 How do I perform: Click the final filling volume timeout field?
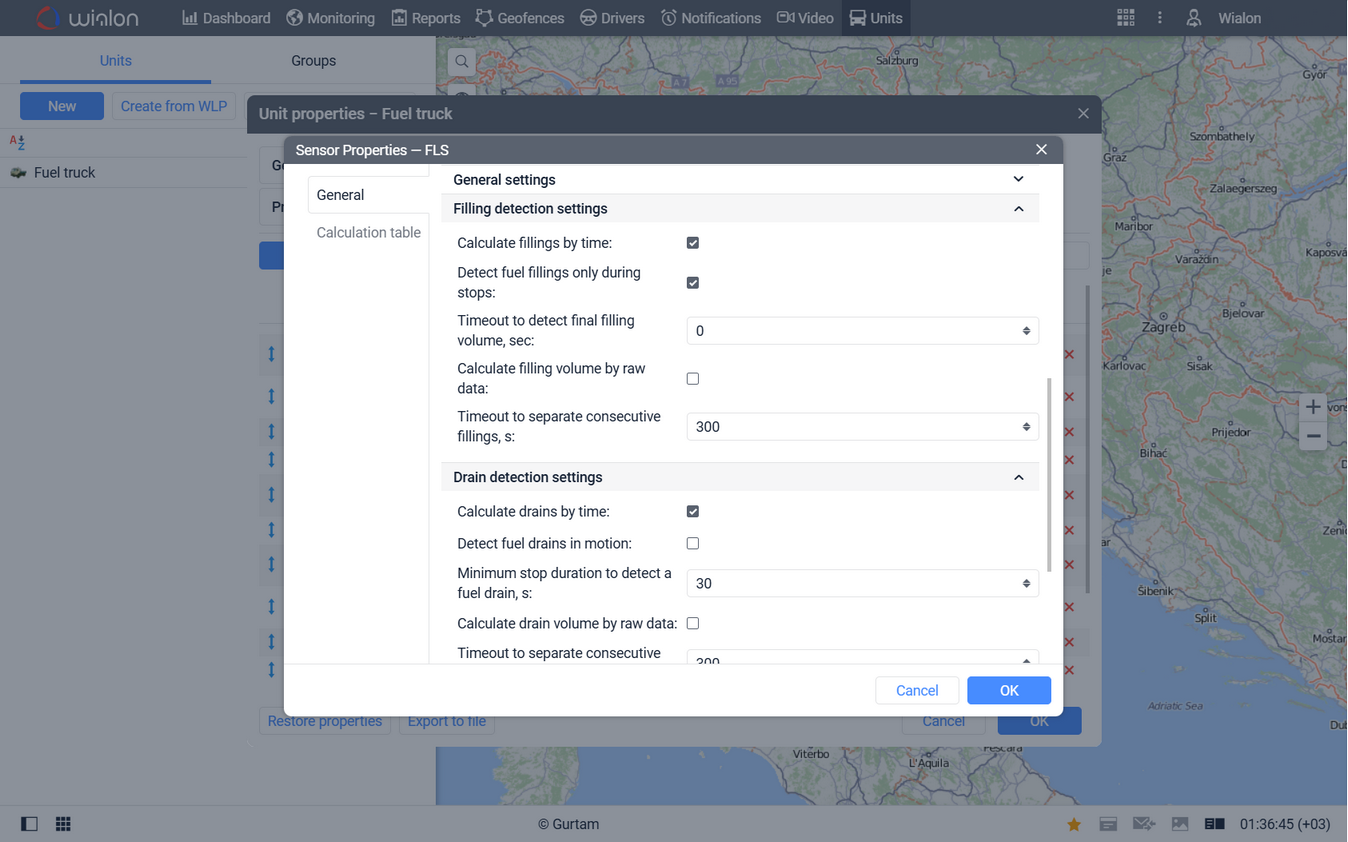[862, 331]
